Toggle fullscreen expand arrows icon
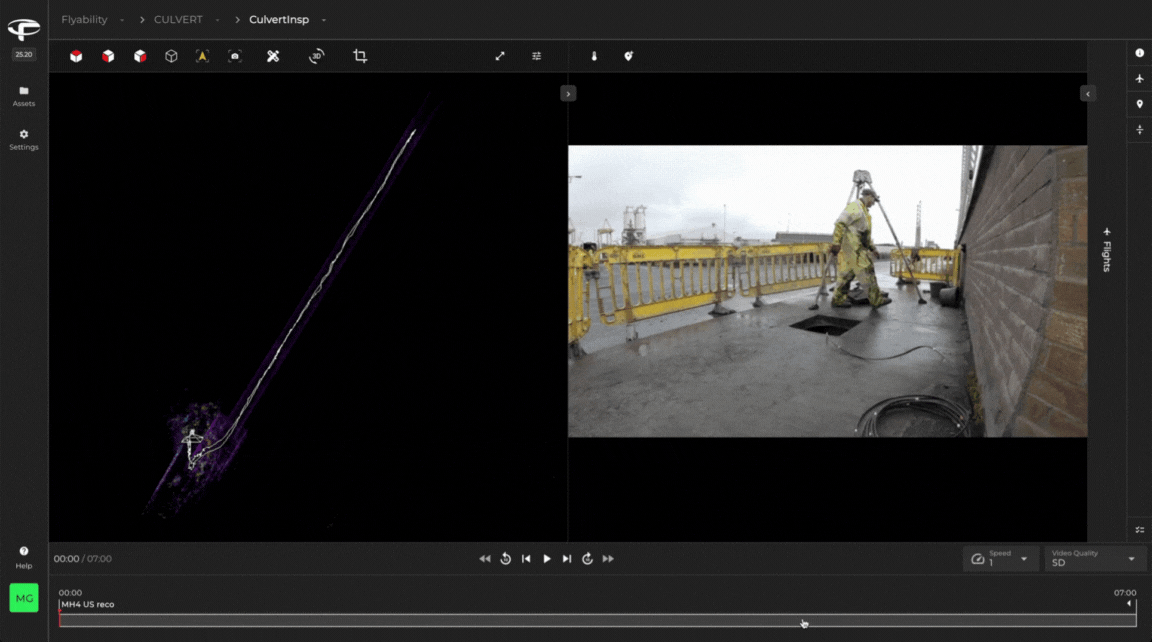 (500, 56)
